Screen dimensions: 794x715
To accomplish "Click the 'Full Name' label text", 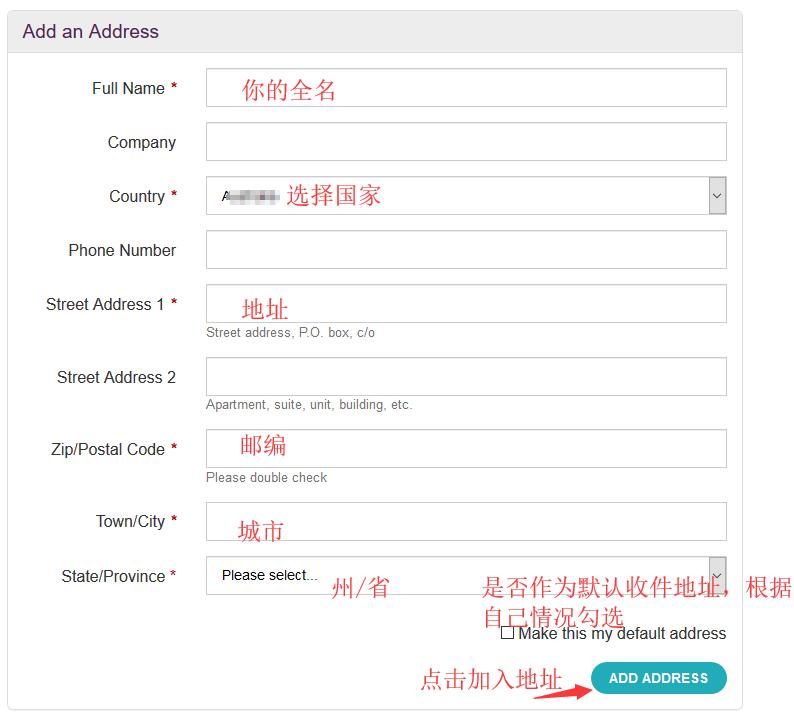I will point(128,88).
